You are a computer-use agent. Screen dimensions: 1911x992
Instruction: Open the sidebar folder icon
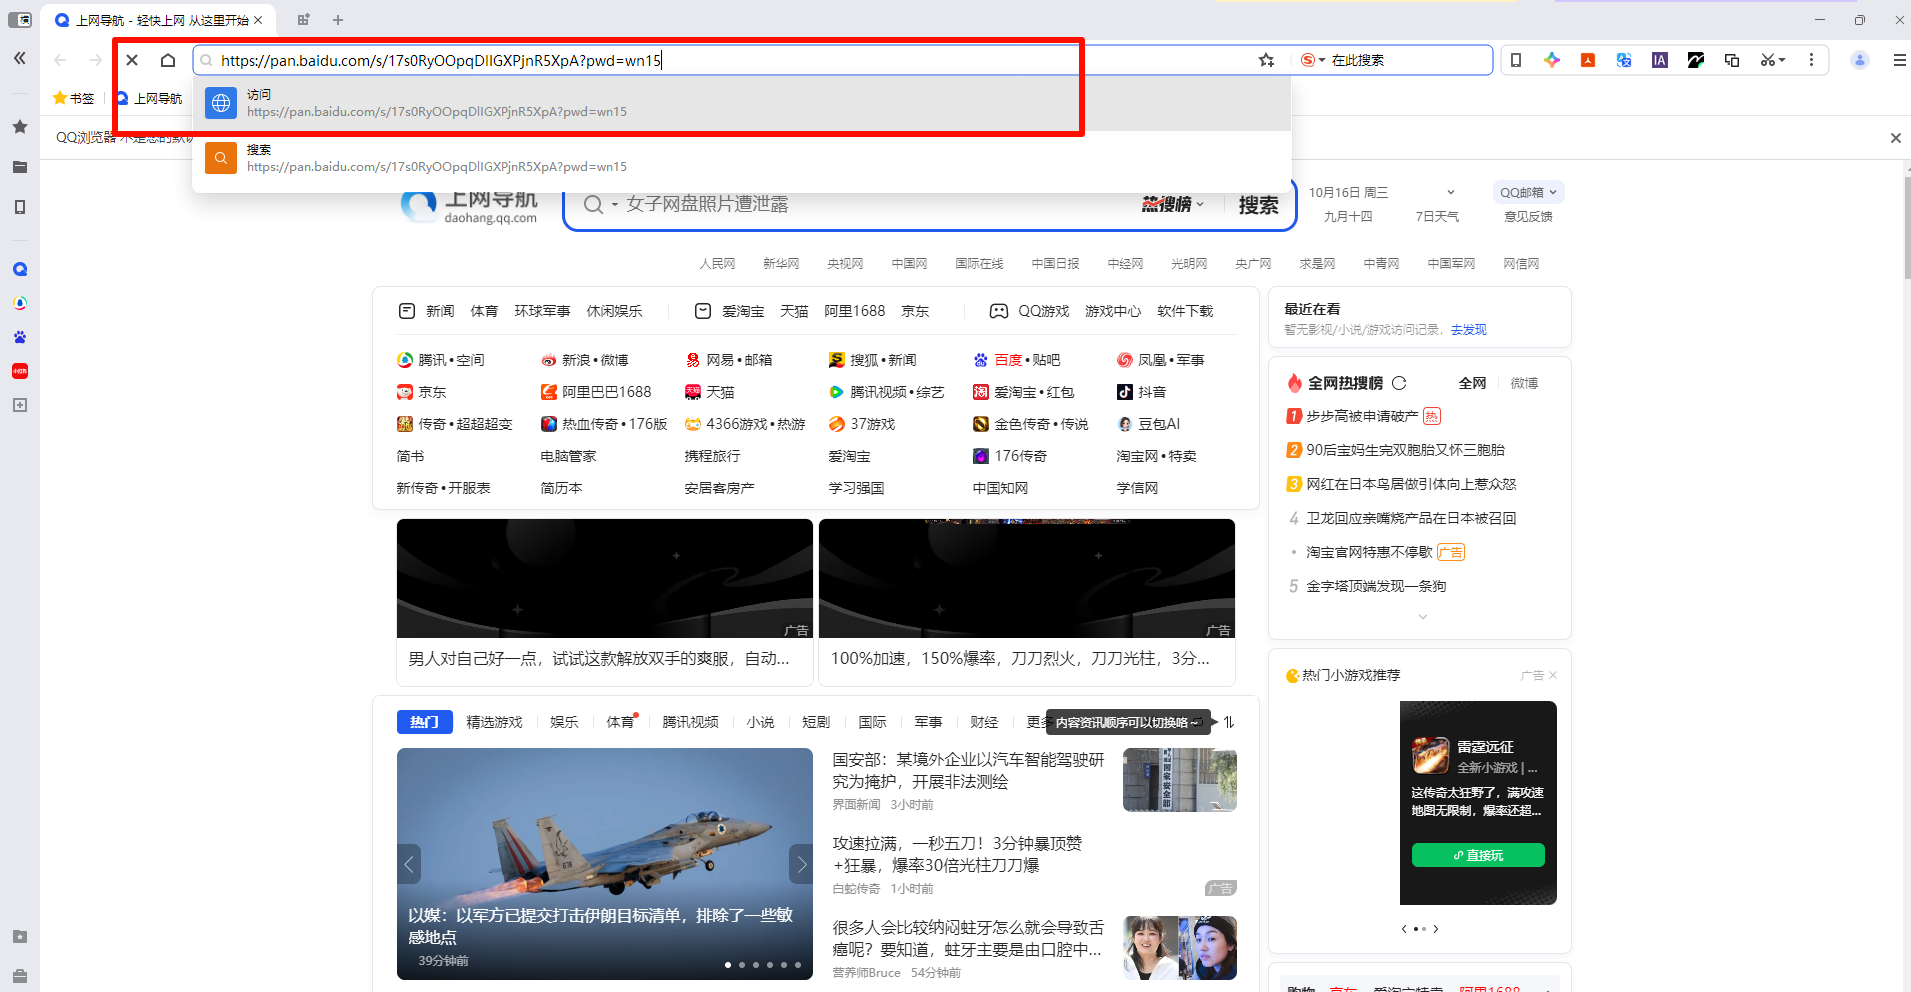click(x=20, y=167)
